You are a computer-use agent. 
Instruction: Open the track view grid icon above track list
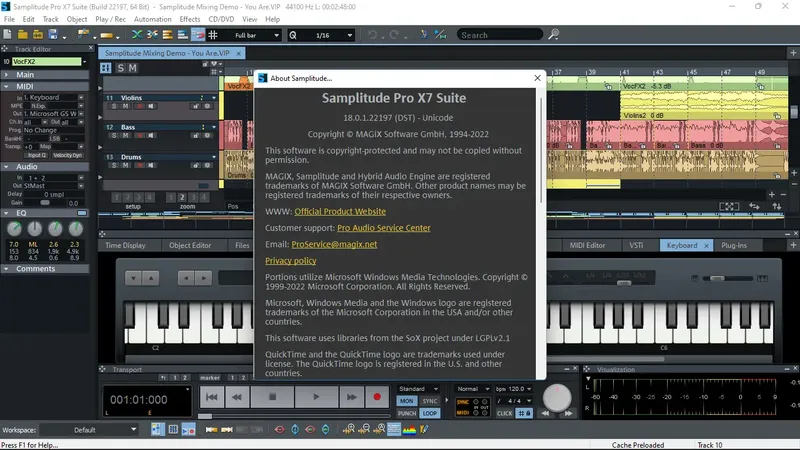[106, 68]
